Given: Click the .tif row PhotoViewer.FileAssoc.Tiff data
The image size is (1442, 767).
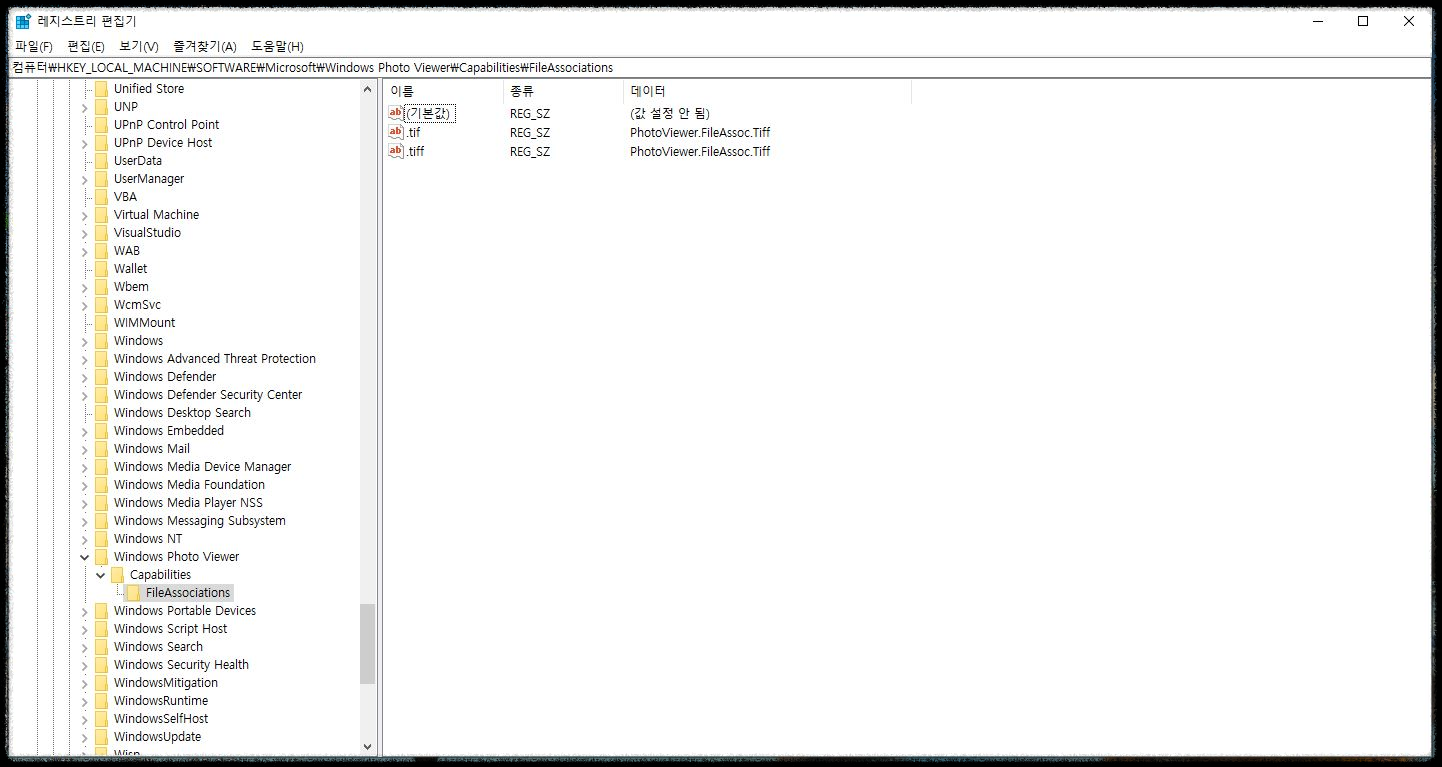Looking at the screenshot, I should coord(700,132).
